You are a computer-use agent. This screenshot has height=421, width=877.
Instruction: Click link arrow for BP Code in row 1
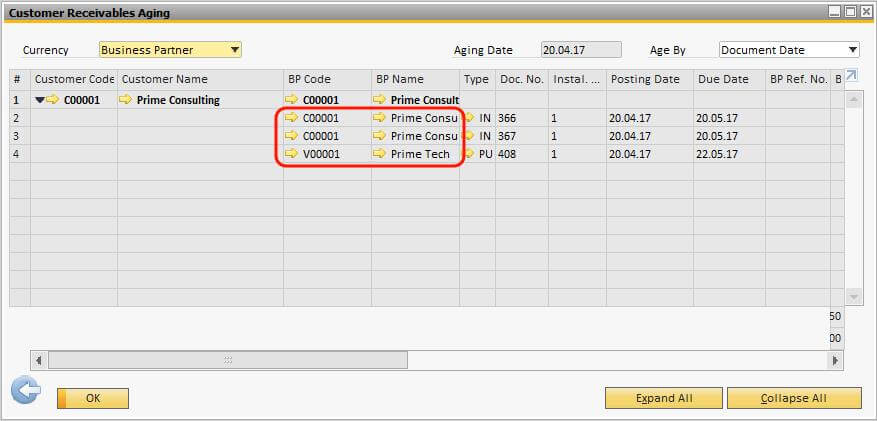pyautogui.click(x=291, y=100)
